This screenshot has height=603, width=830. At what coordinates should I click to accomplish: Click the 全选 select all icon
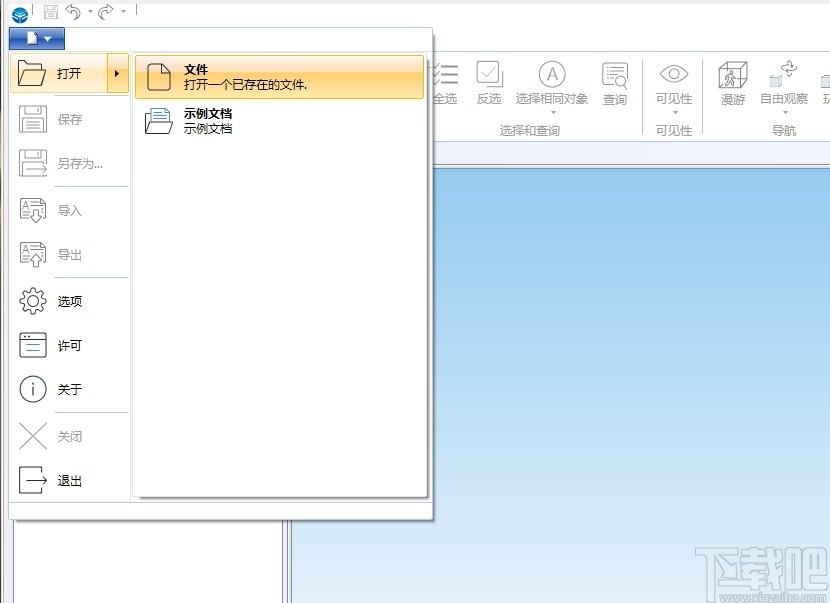coord(446,75)
